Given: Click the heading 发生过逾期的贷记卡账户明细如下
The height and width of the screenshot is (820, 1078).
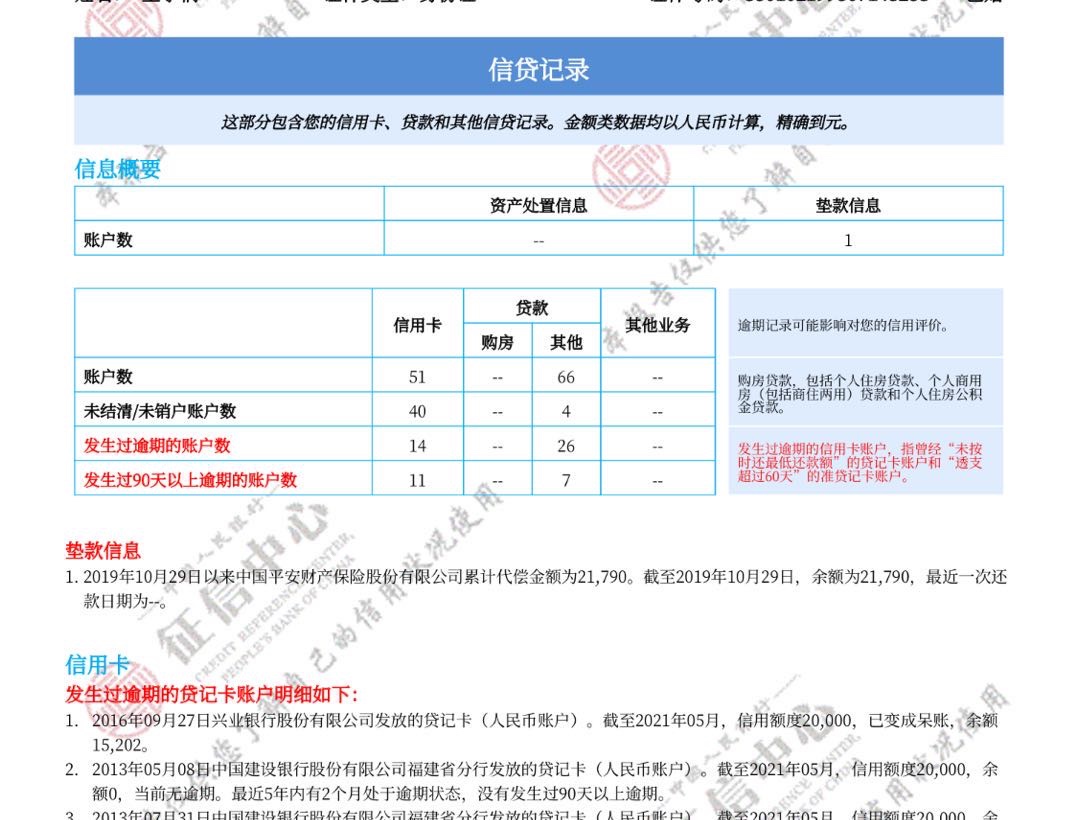Looking at the screenshot, I should point(212,694).
